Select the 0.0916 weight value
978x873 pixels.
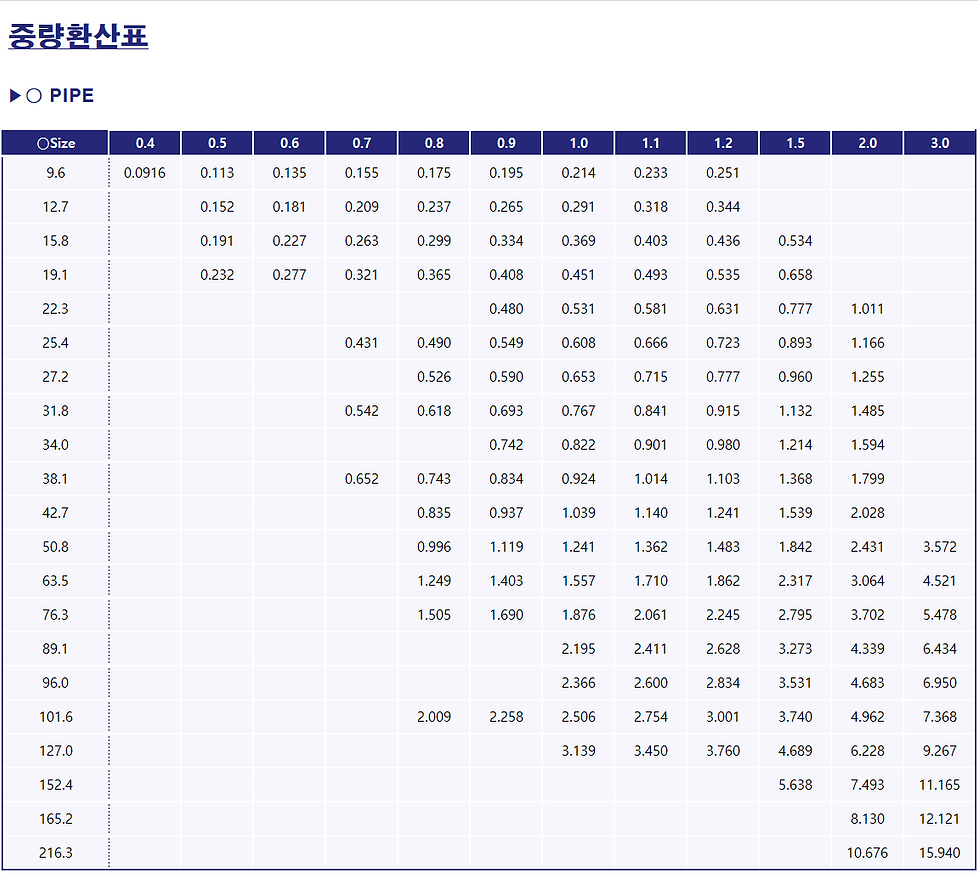point(145,173)
